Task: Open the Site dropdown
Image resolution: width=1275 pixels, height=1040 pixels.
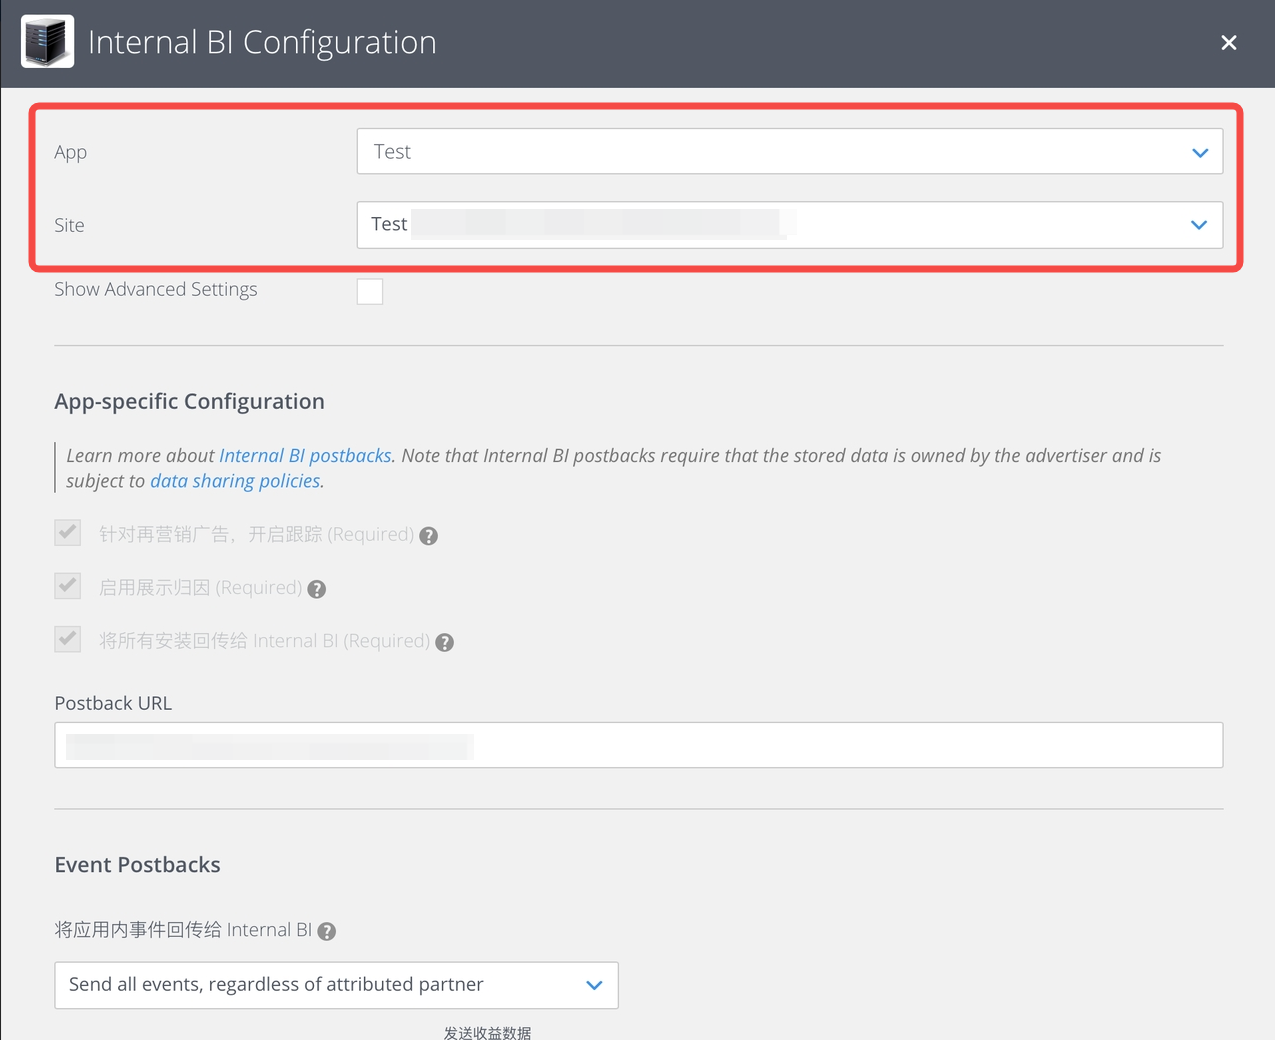Action: click(x=790, y=225)
